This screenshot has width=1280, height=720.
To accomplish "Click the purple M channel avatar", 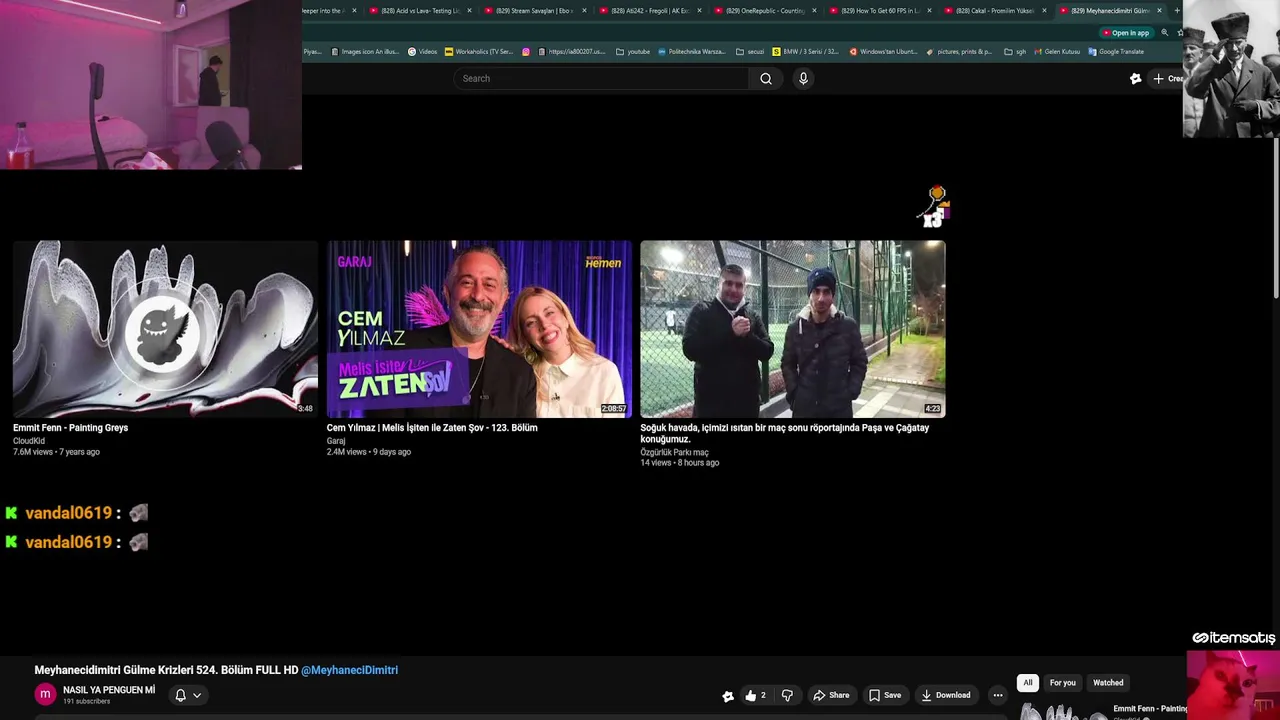I will coord(45,694).
